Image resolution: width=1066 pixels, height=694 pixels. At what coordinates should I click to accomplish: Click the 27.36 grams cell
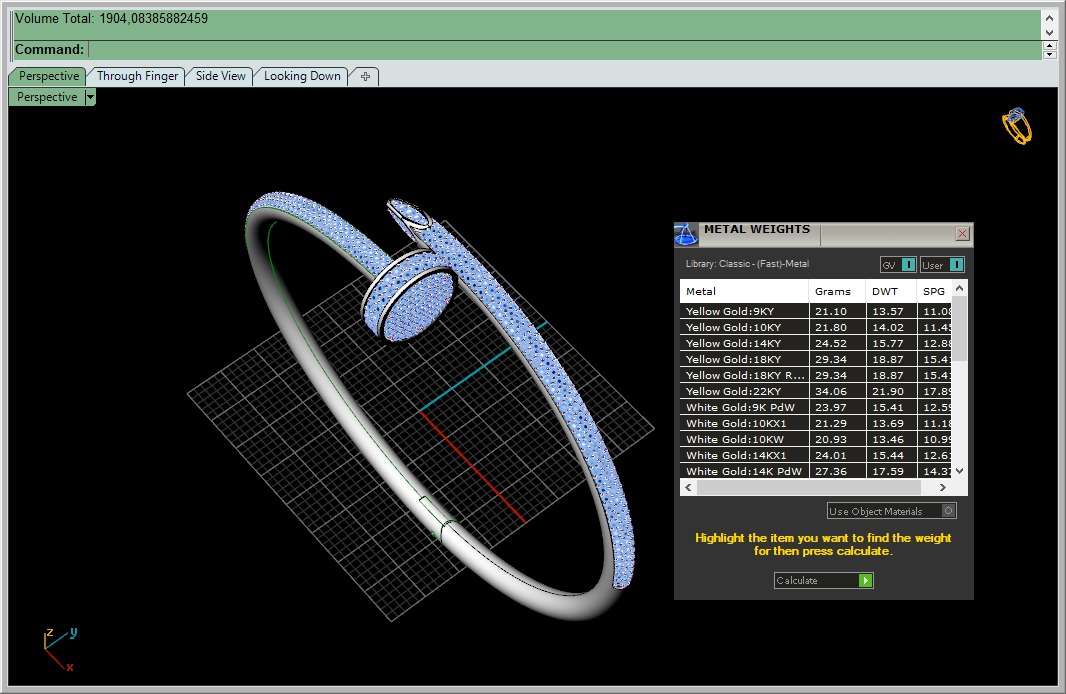pyautogui.click(x=837, y=471)
